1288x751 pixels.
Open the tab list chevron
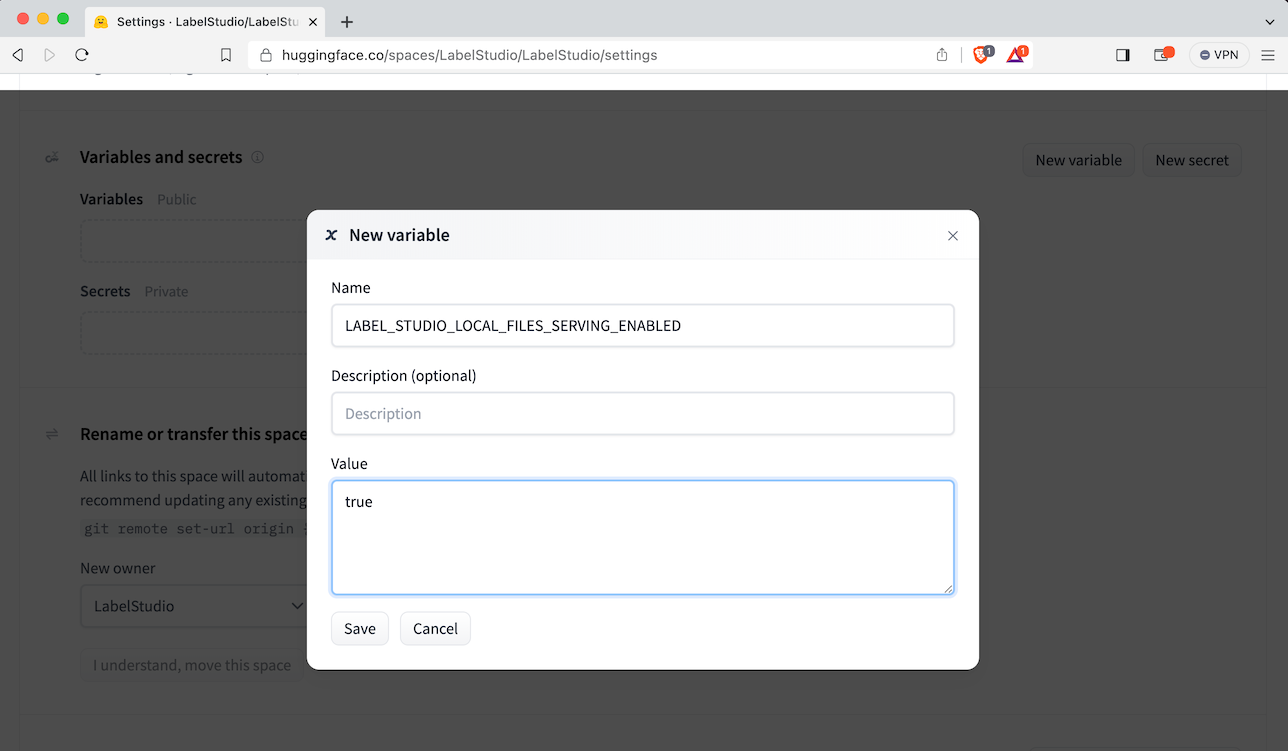[1270, 22]
